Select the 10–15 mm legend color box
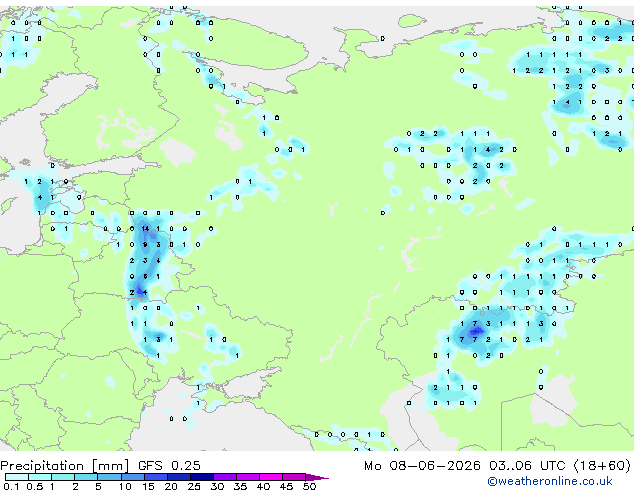634x490 pixels. pyautogui.click(x=132, y=477)
